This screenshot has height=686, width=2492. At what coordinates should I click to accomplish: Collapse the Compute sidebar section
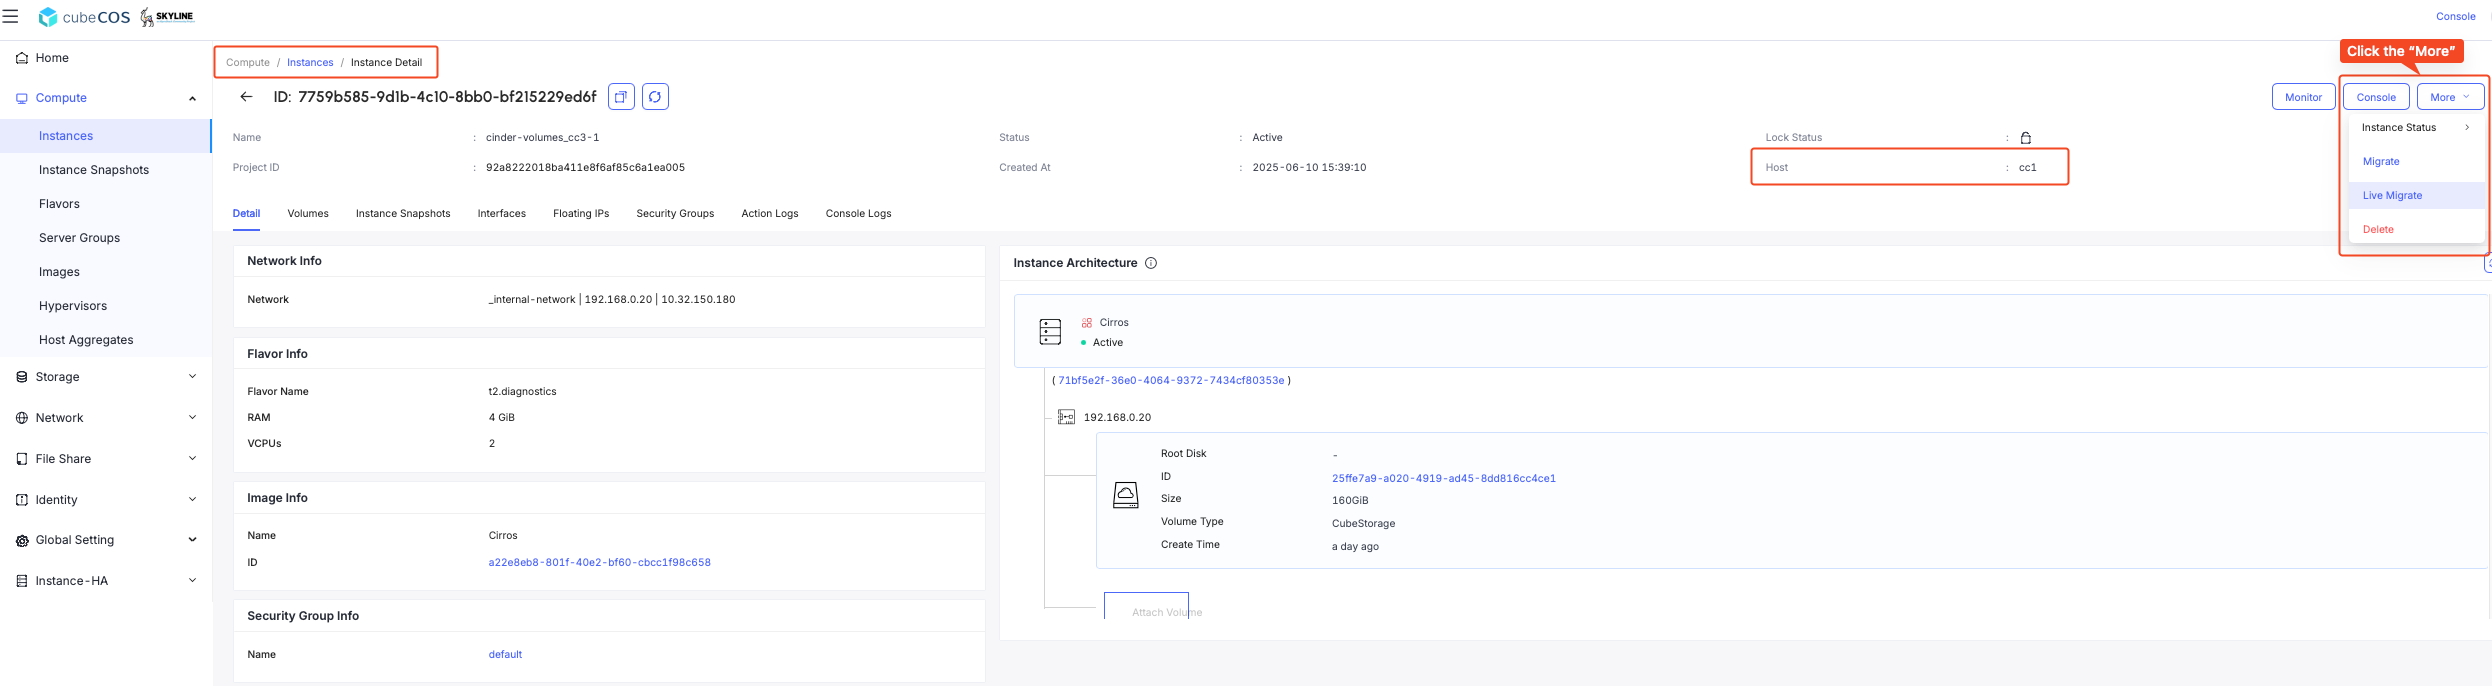pyautogui.click(x=192, y=98)
